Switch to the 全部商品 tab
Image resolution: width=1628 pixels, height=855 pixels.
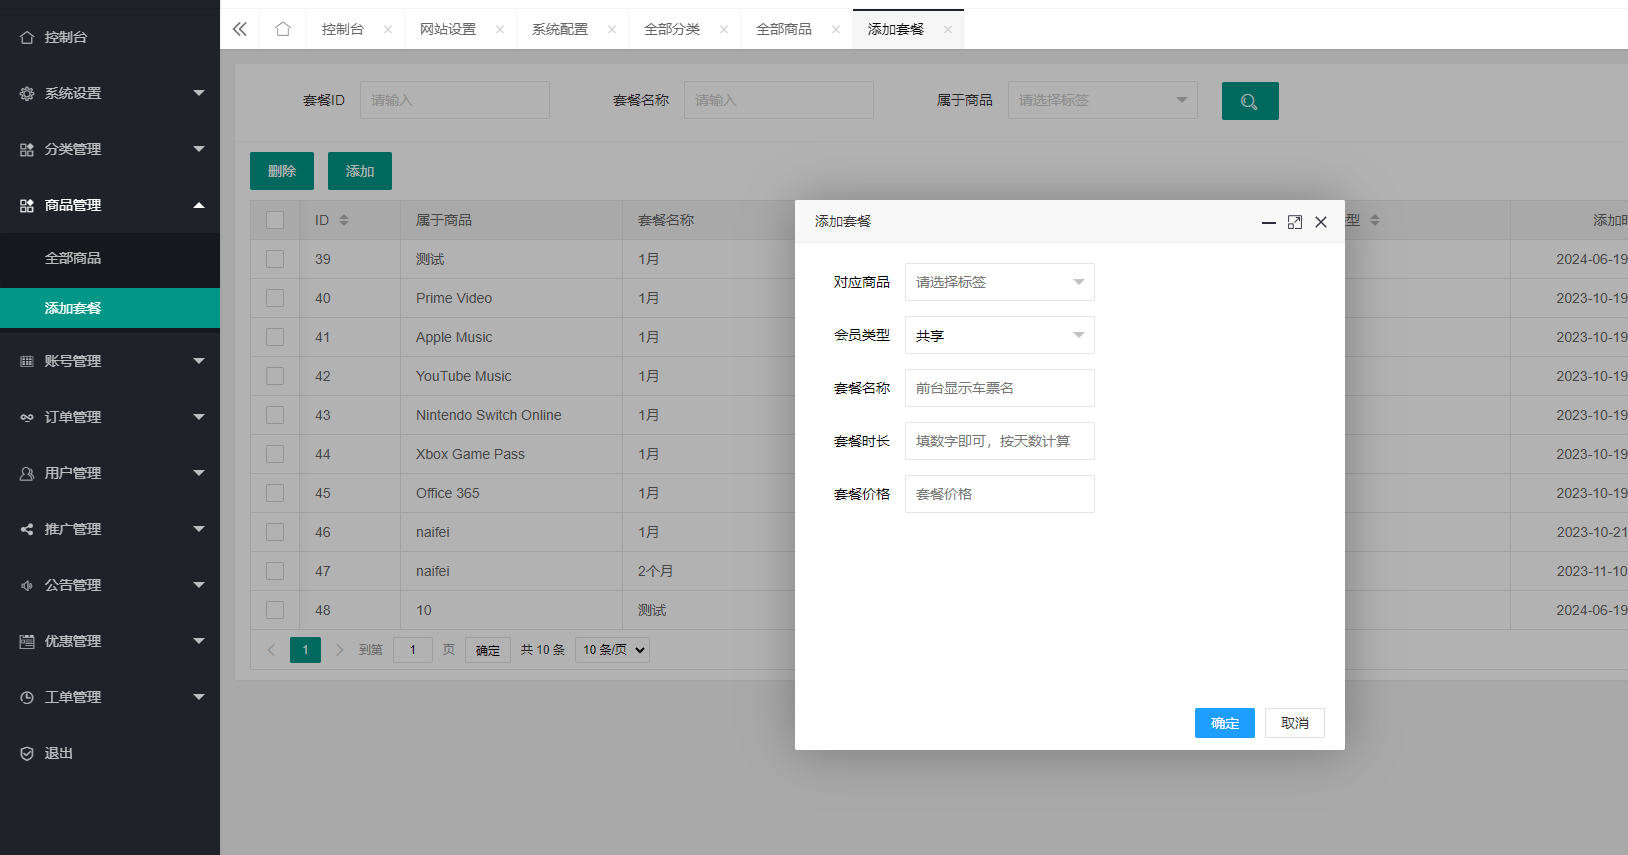[784, 29]
